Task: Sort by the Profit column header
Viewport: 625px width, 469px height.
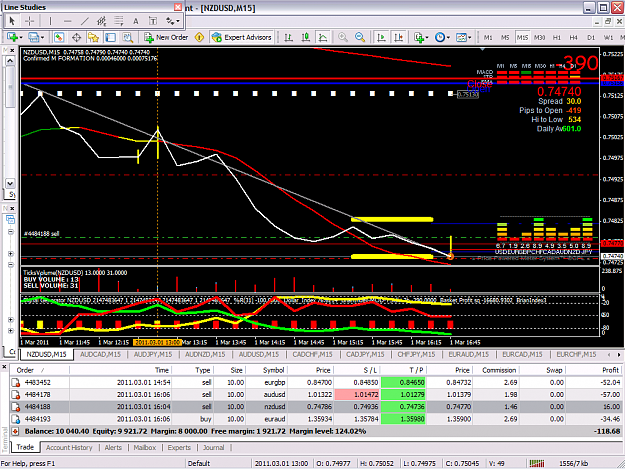Action: pyautogui.click(x=594, y=370)
